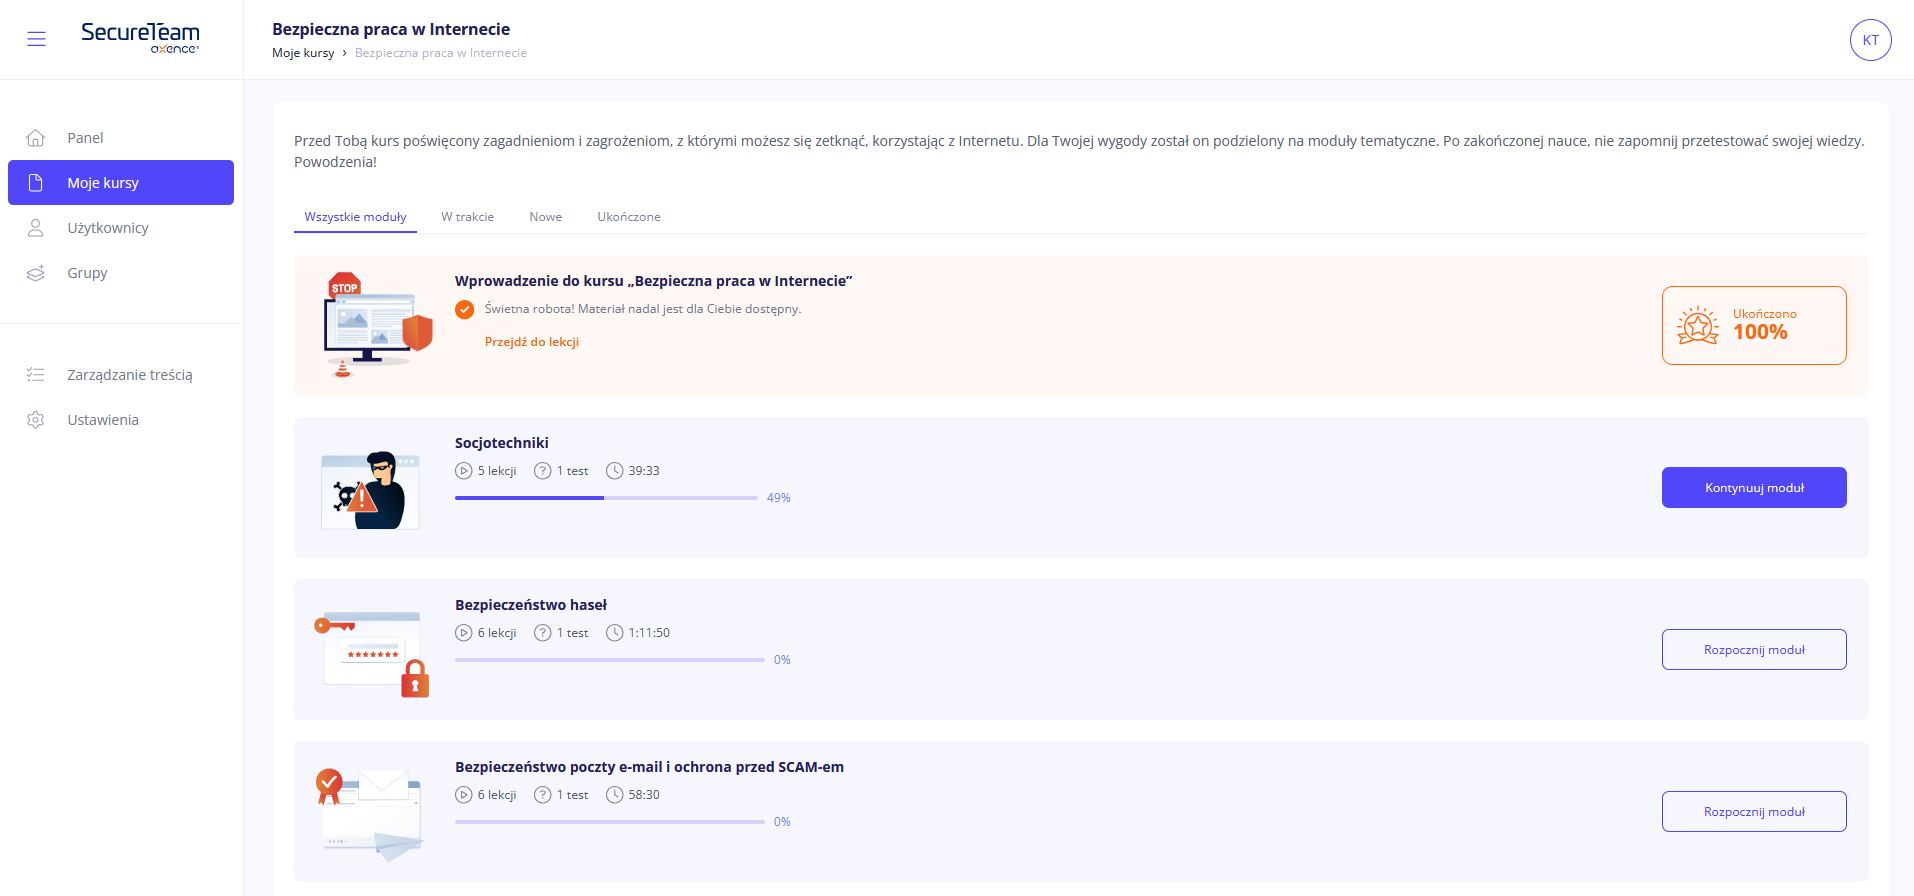
Task: Open the Ukończone tab
Action: (628, 217)
